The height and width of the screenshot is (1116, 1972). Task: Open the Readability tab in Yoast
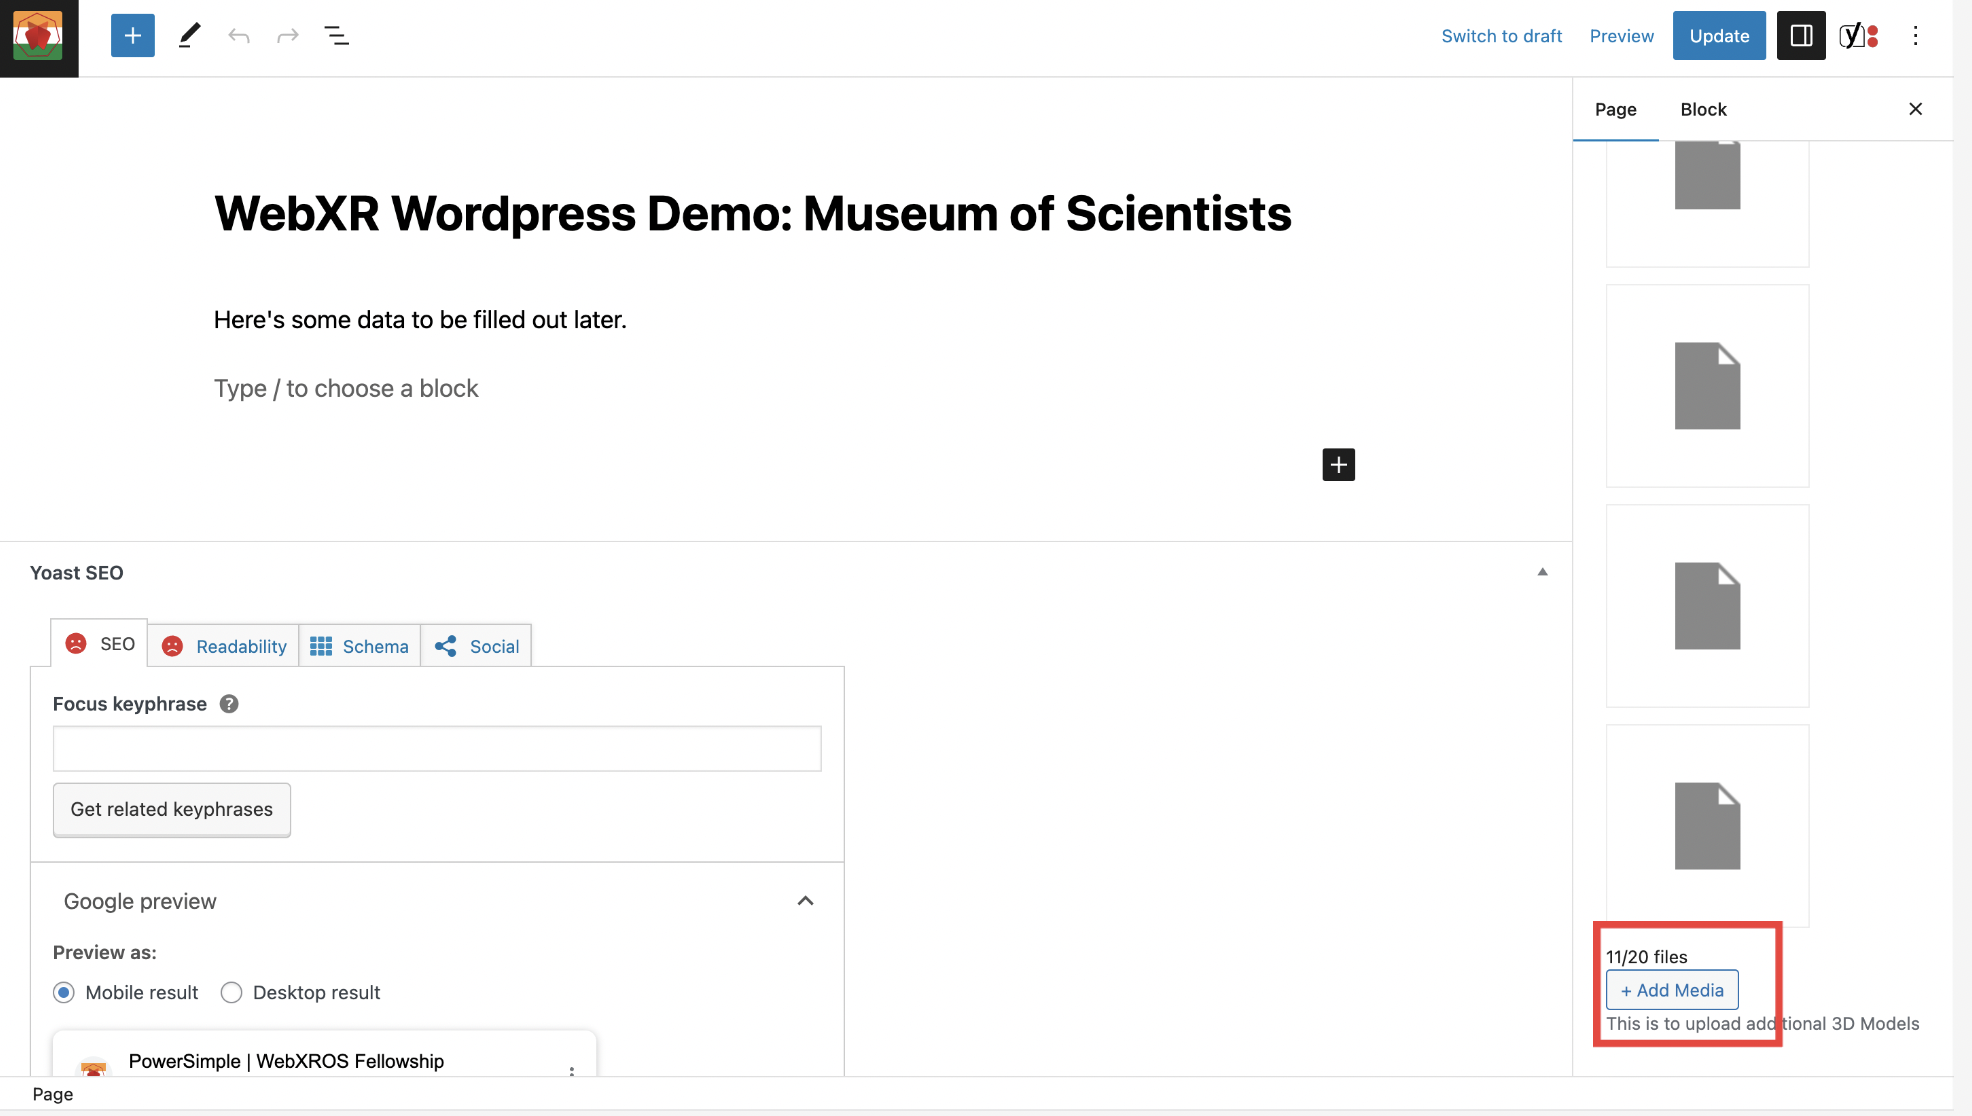(x=224, y=646)
